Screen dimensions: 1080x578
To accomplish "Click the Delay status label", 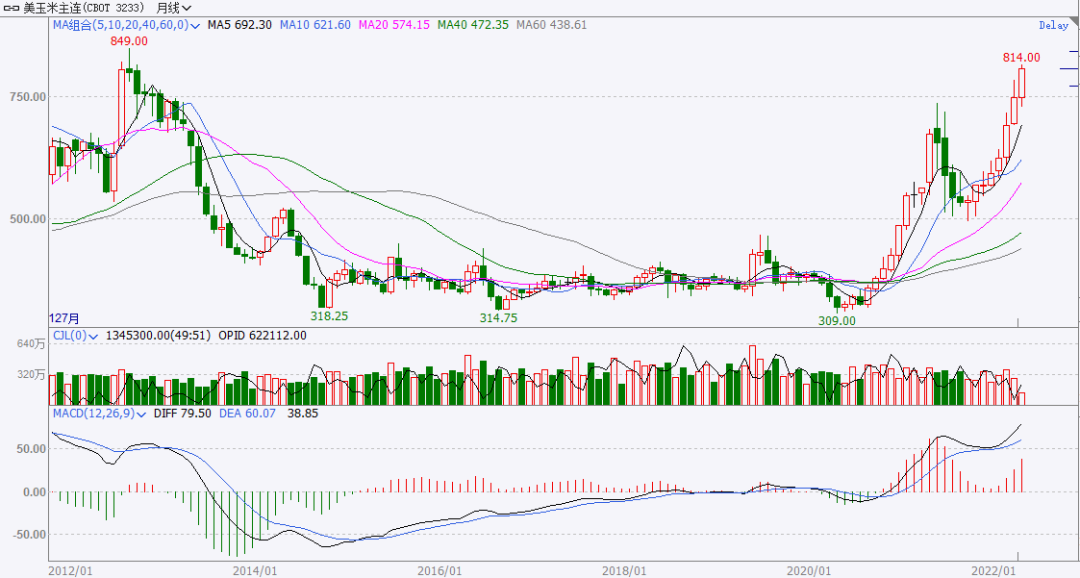I will [1053, 25].
